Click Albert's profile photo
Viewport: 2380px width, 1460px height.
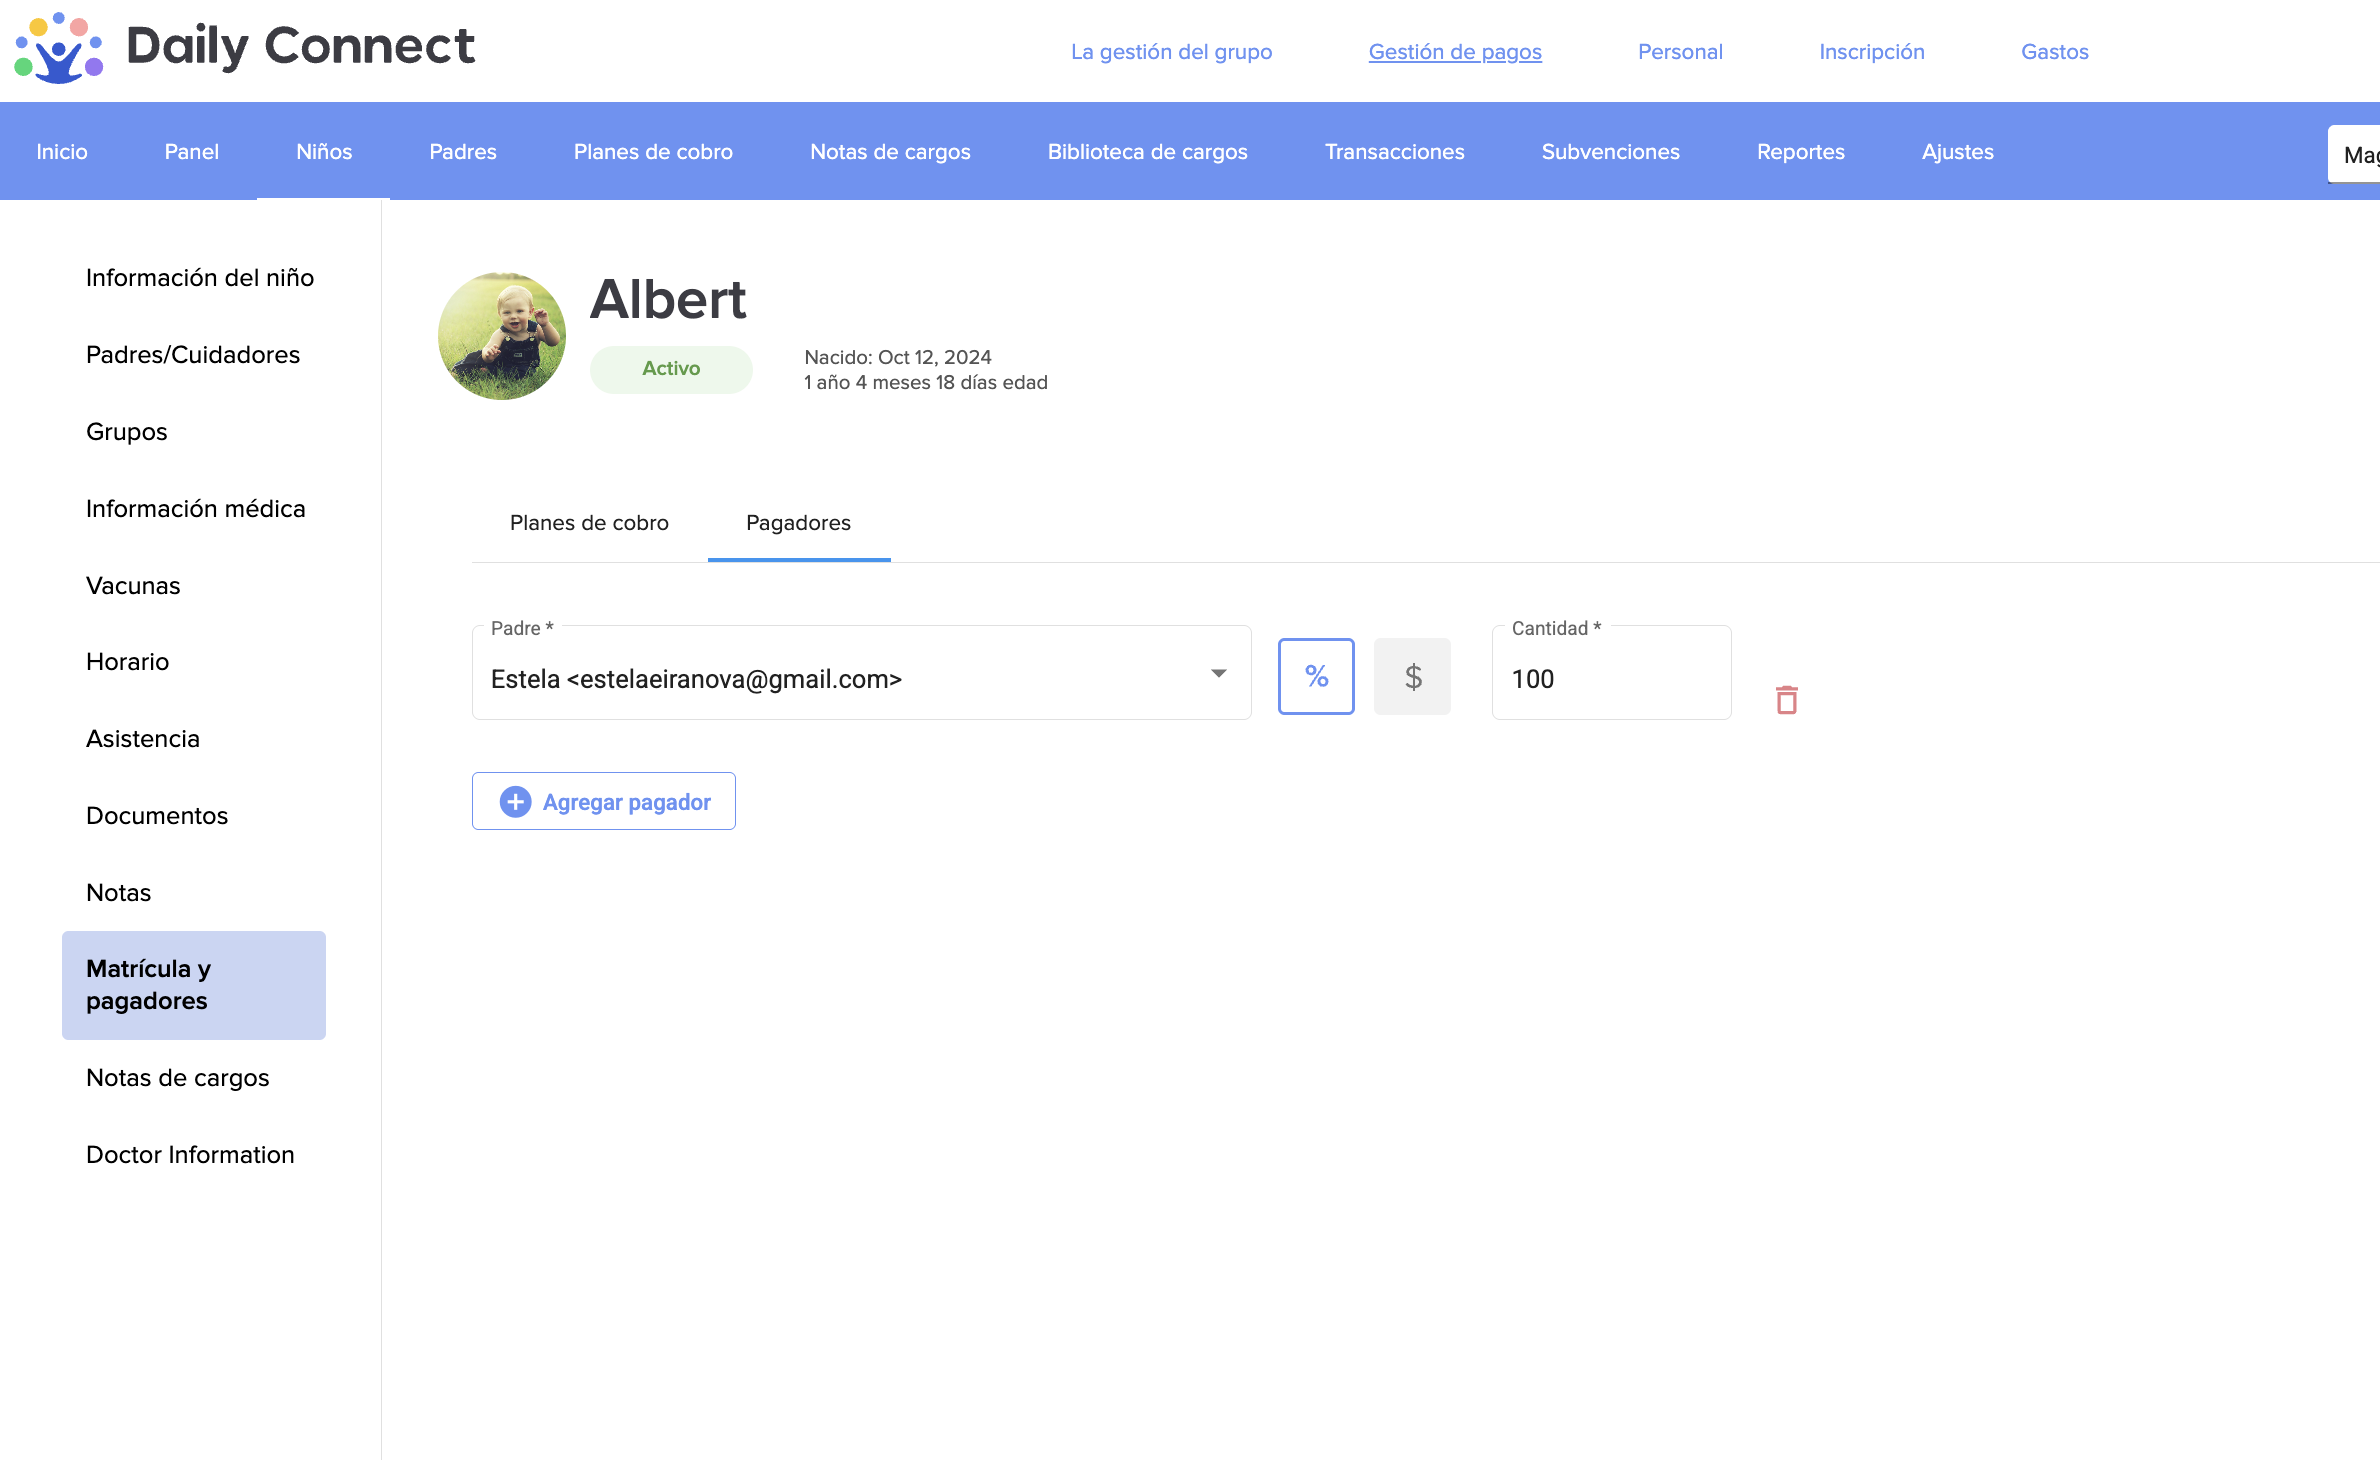pyautogui.click(x=502, y=336)
